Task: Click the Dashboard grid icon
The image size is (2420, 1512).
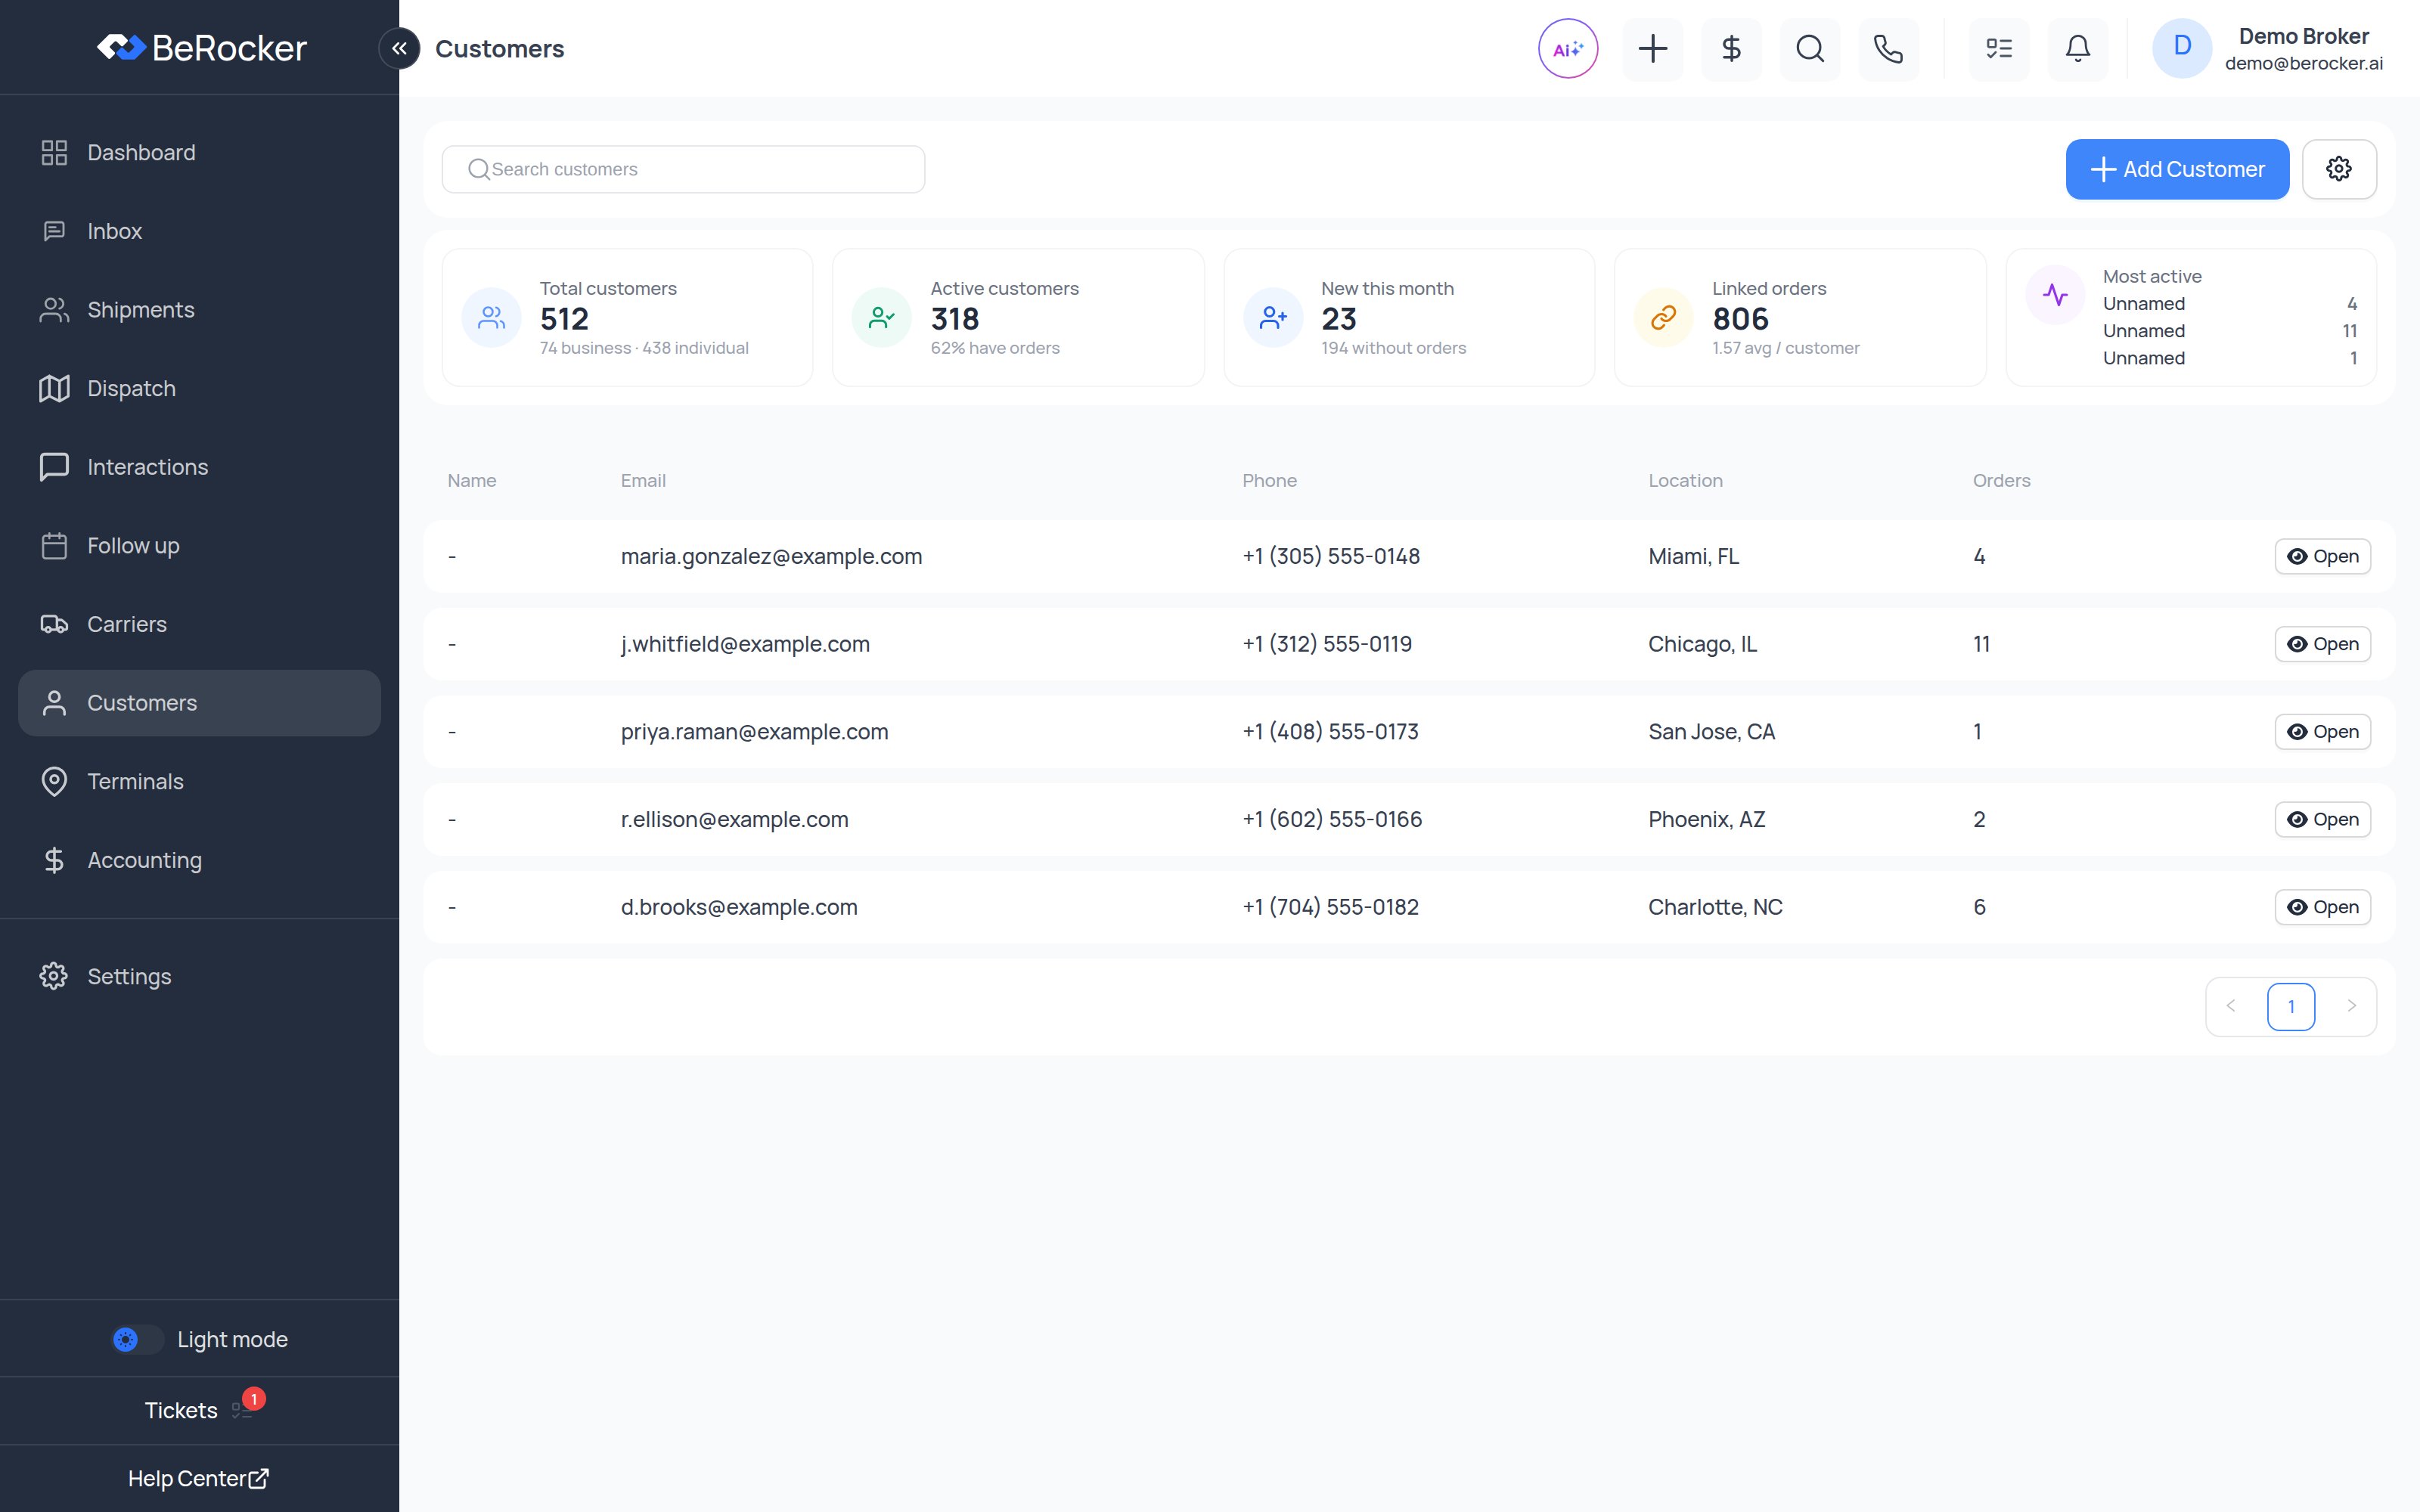Action: pos(54,152)
